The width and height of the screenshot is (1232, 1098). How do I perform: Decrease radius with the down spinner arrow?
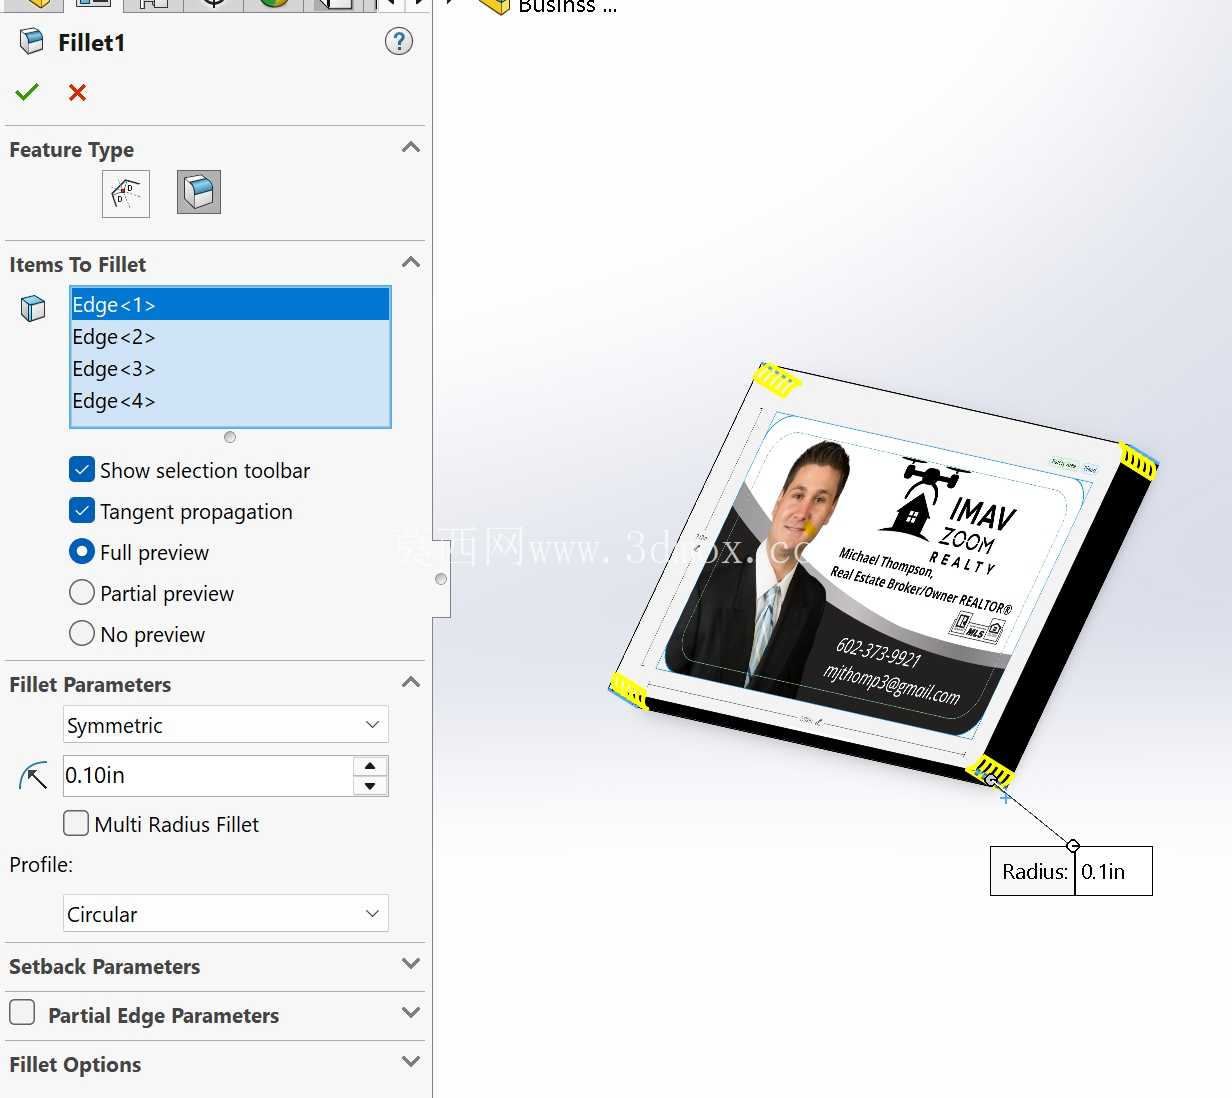tap(370, 786)
